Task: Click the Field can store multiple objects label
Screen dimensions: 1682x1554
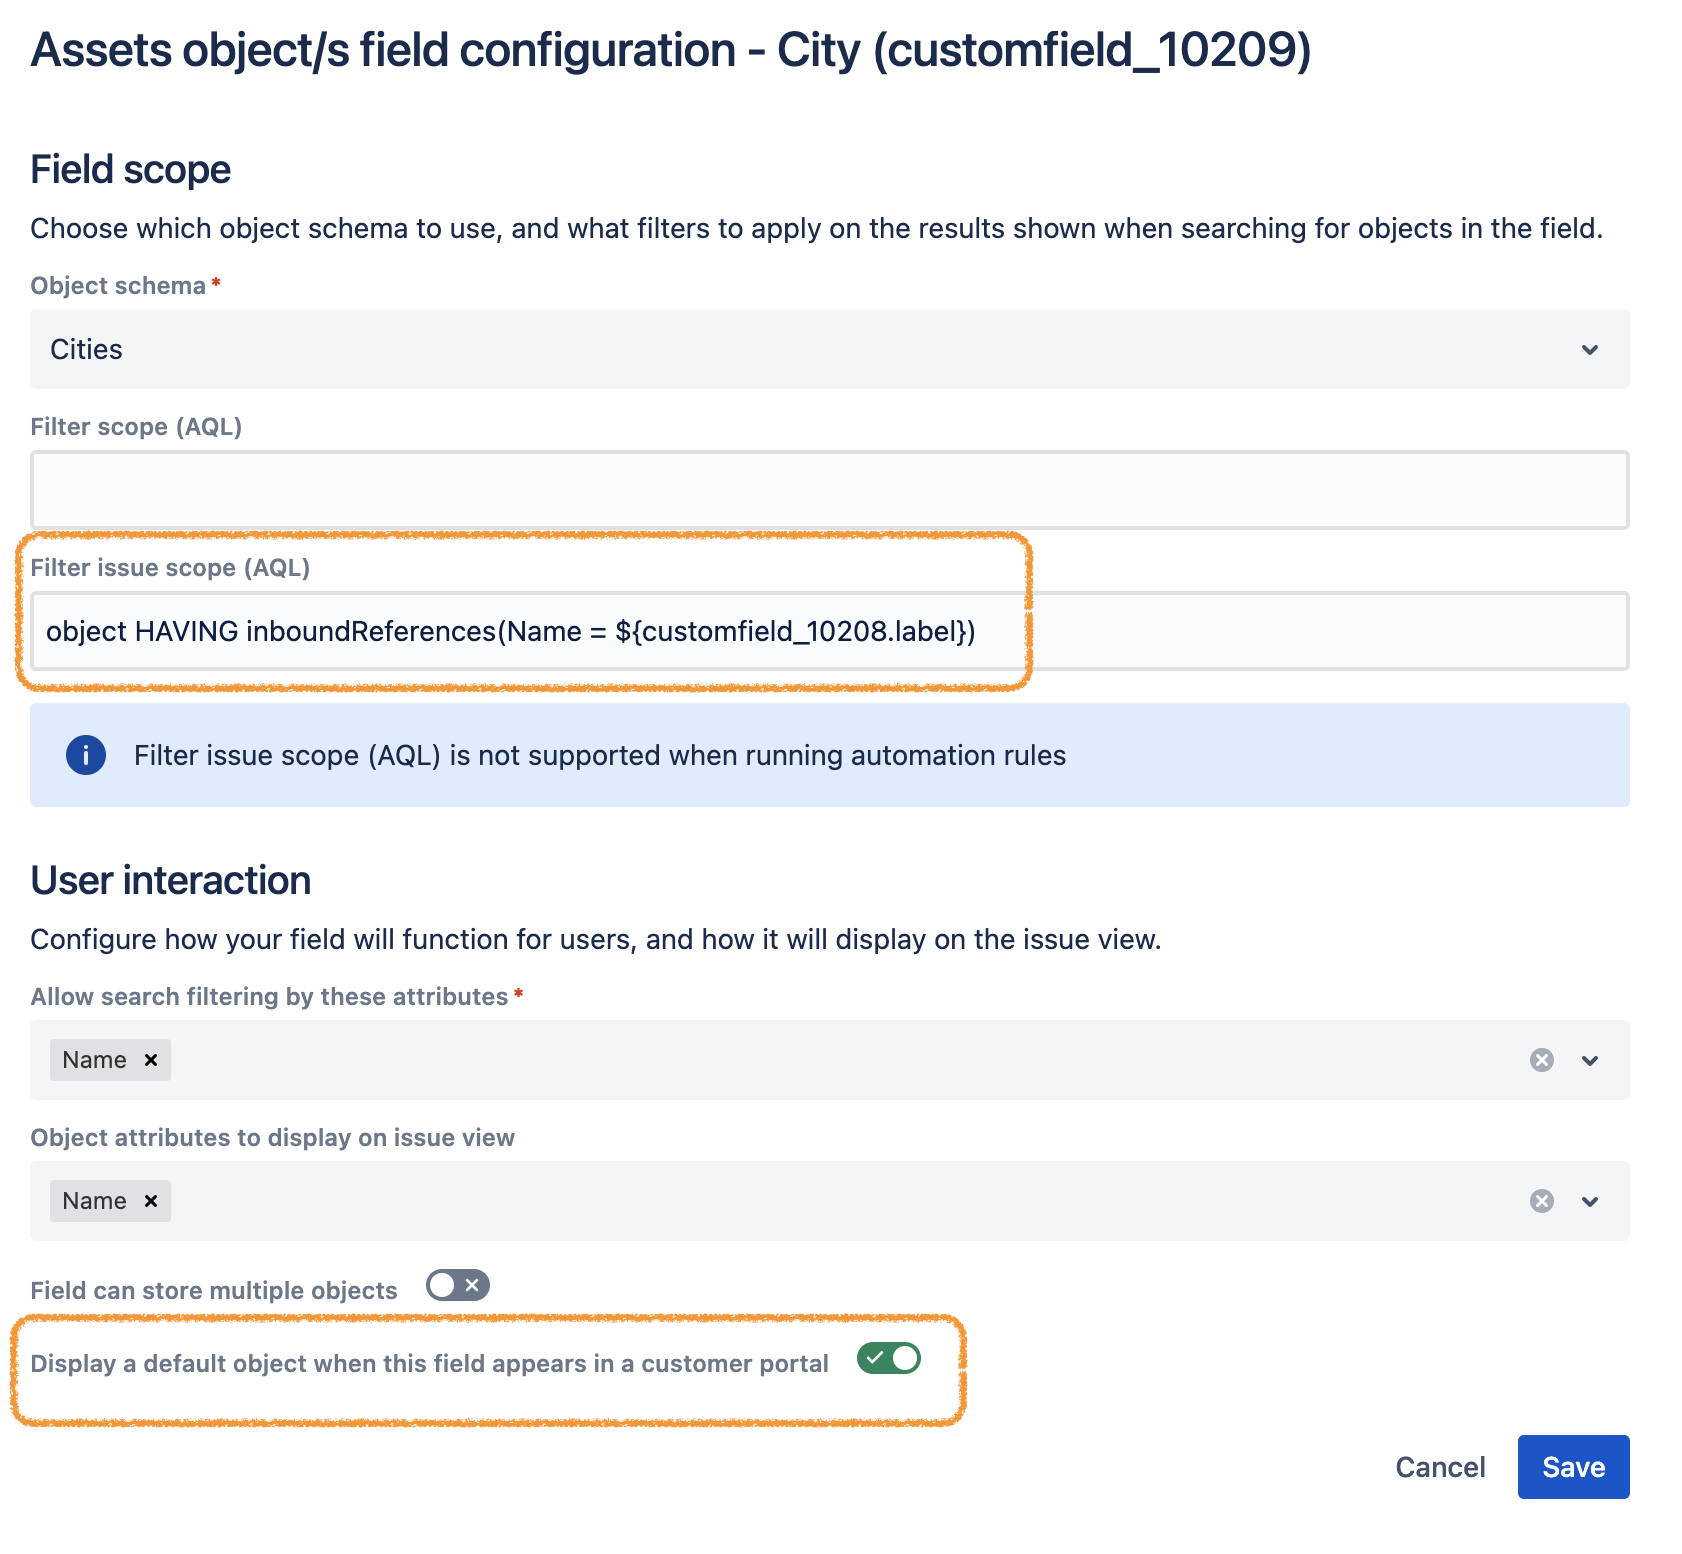Action: 214,1291
